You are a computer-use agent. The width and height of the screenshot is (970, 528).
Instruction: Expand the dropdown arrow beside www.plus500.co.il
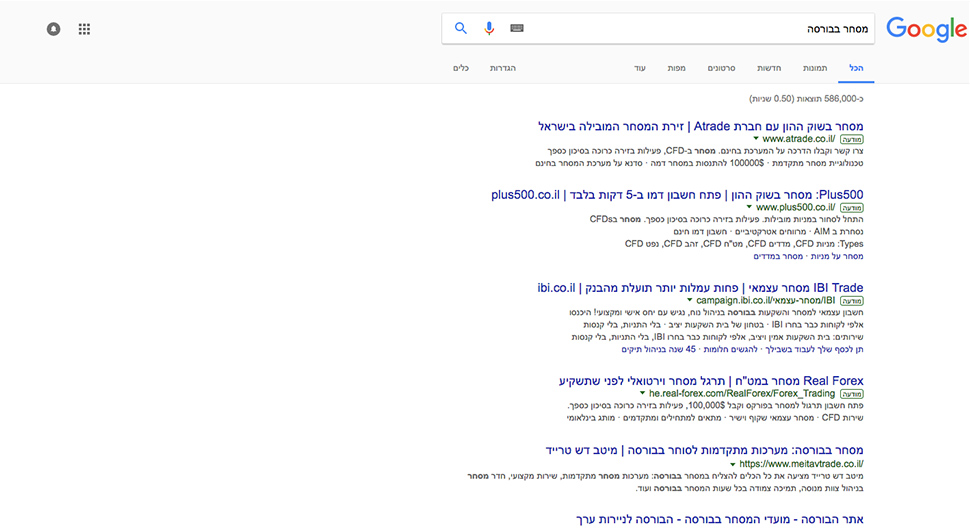(749, 207)
